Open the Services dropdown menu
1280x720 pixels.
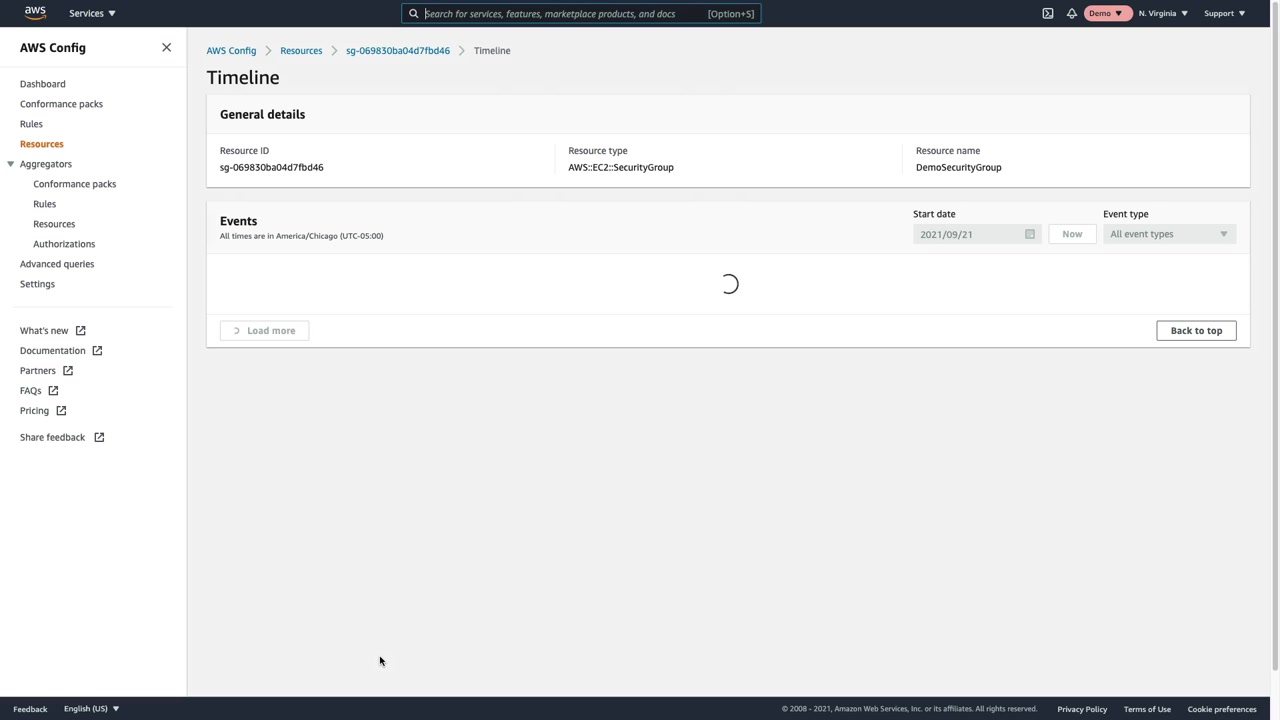(x=92, y=13)
